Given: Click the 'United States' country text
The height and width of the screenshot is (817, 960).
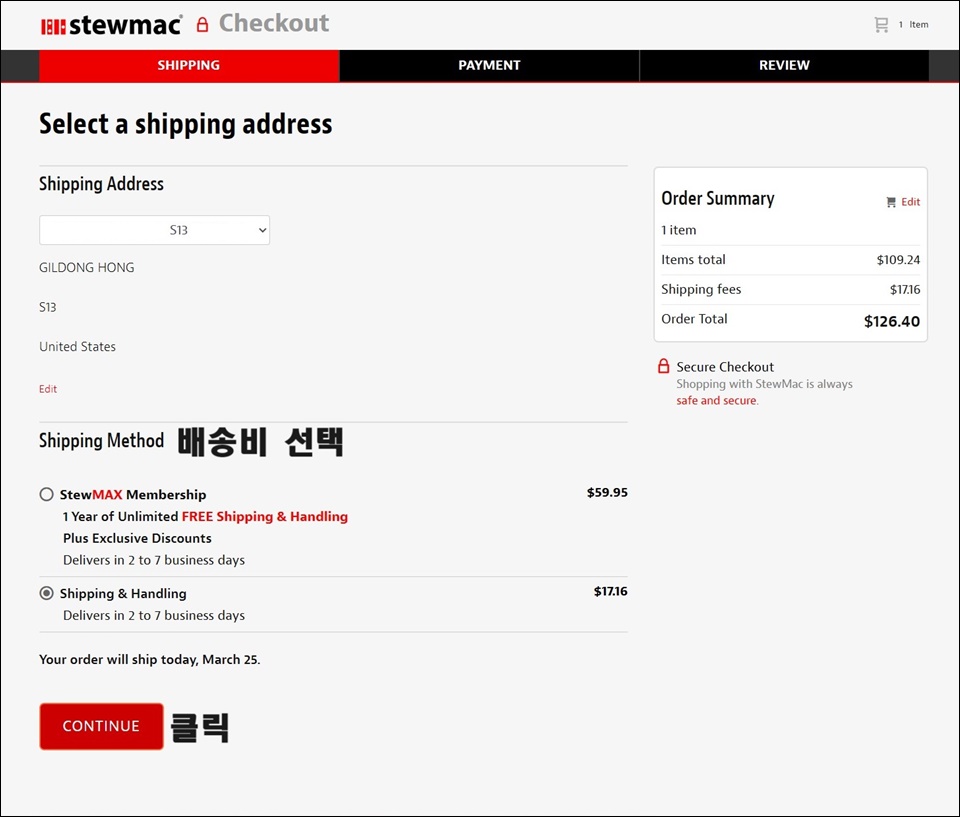Looking at the screenshot, I should (x=78, y=347).
